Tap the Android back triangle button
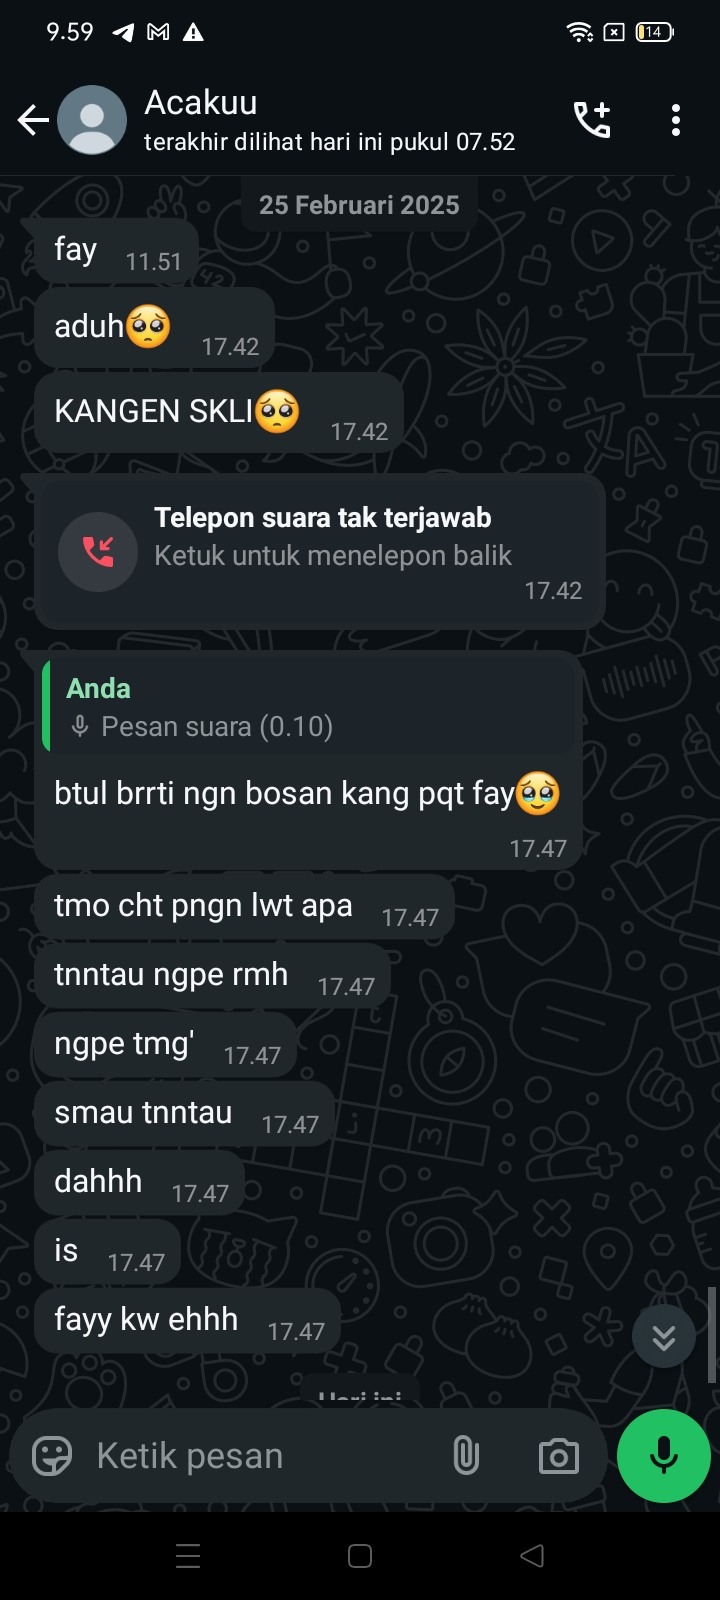 (532, 1556)
